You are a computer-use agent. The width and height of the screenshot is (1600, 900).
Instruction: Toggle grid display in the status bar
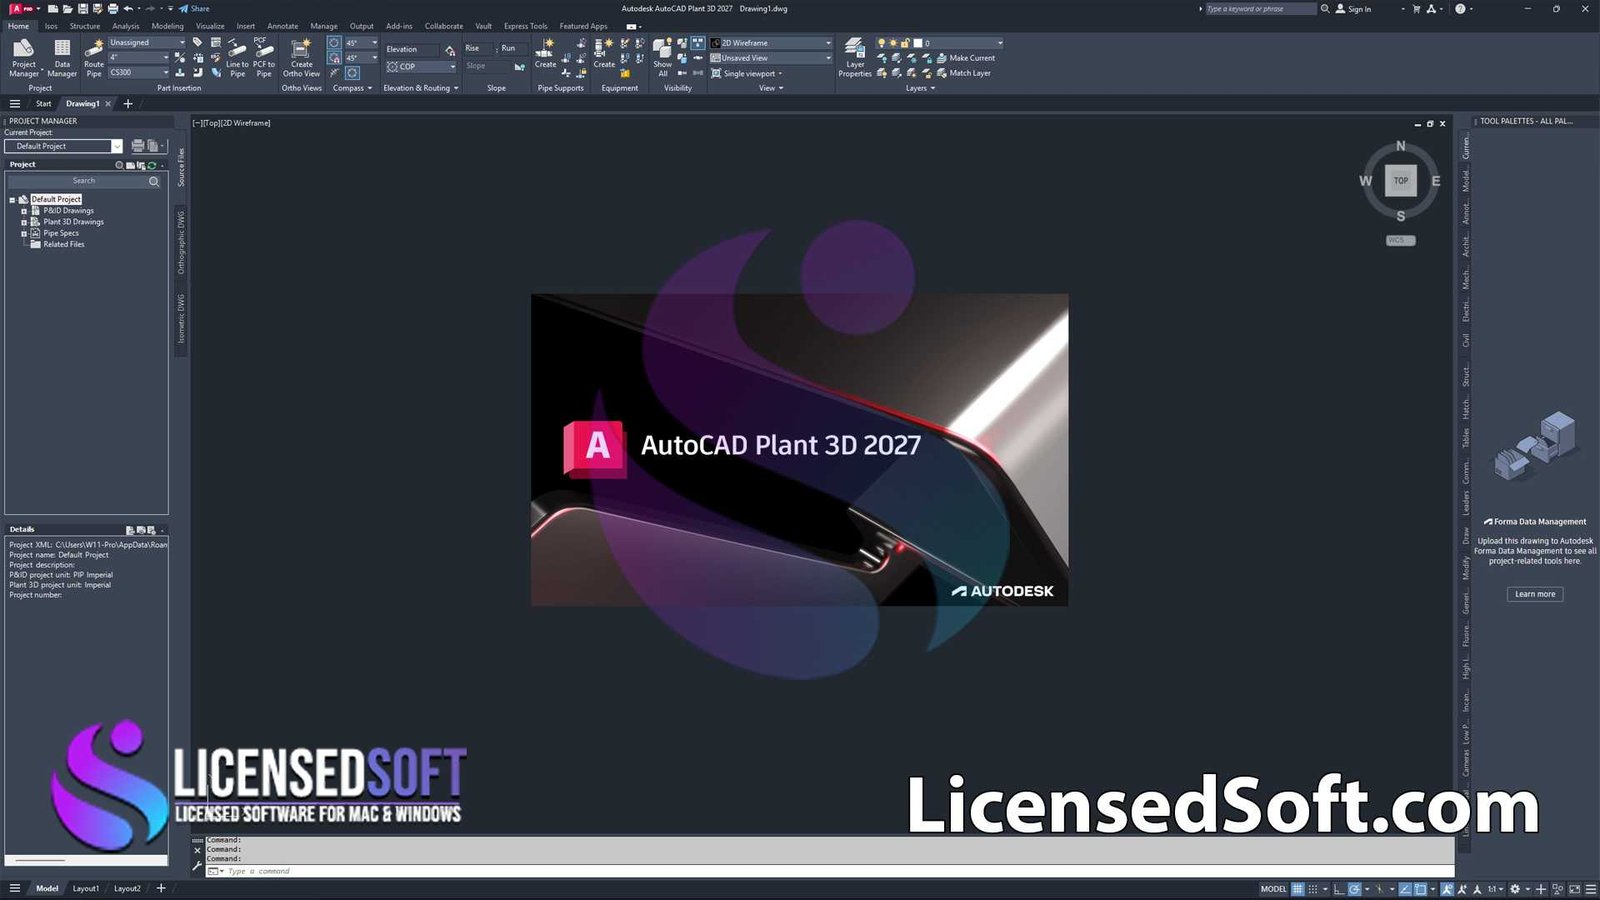coord(1297,888)
